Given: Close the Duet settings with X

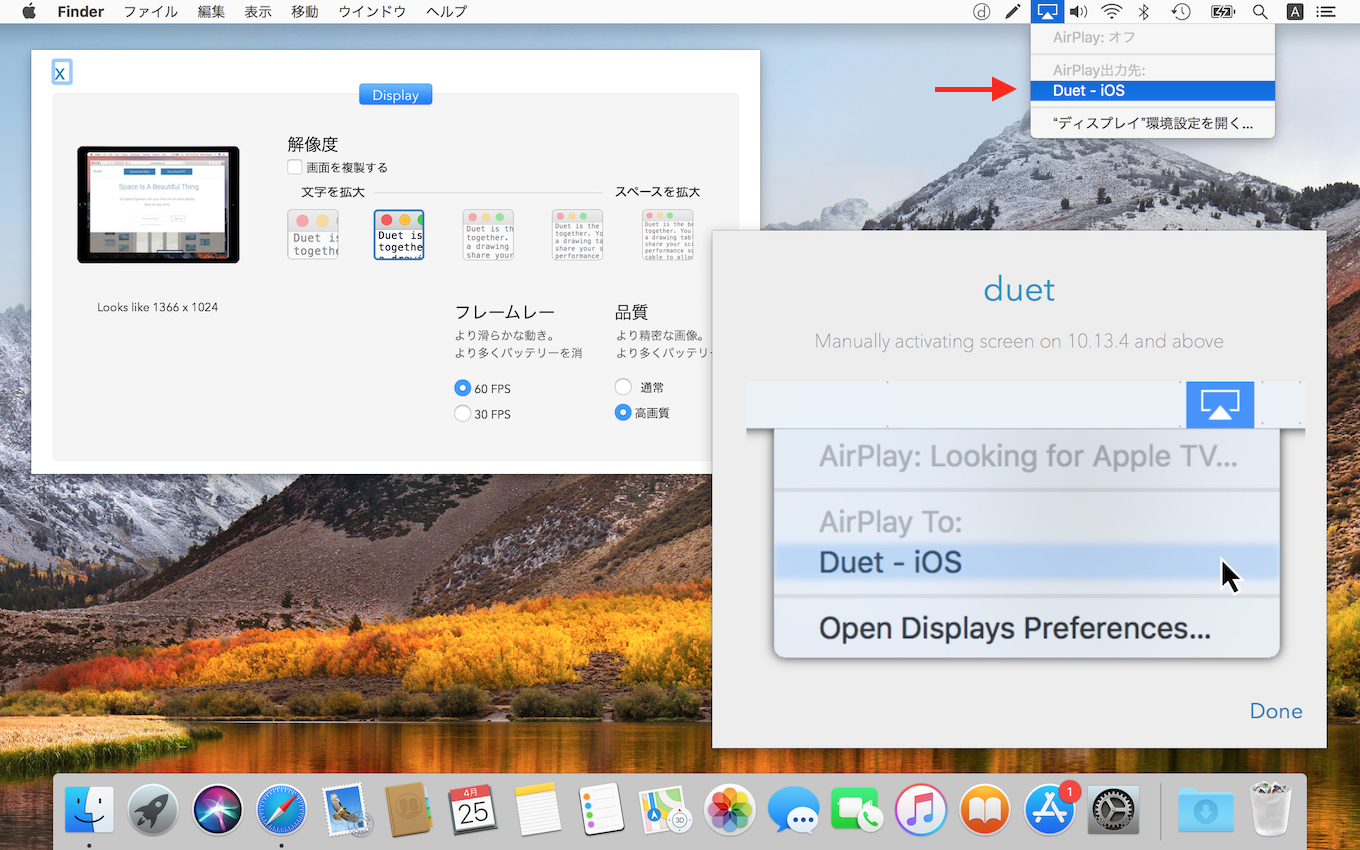Looking at the screenshot, I should [x=61, y=72].
